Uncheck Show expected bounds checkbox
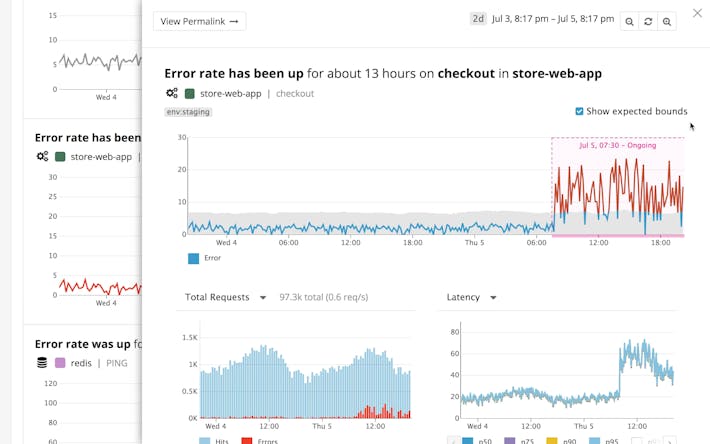The height and width of the screenshot is (444, 710). 579,111
